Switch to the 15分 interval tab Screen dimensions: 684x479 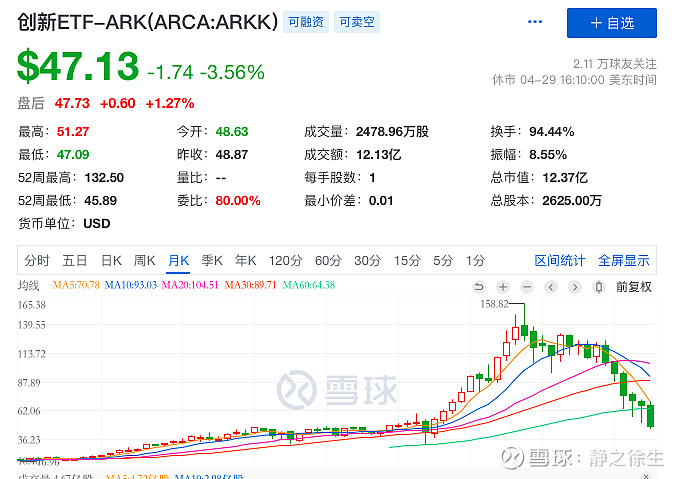click(407, 260)
